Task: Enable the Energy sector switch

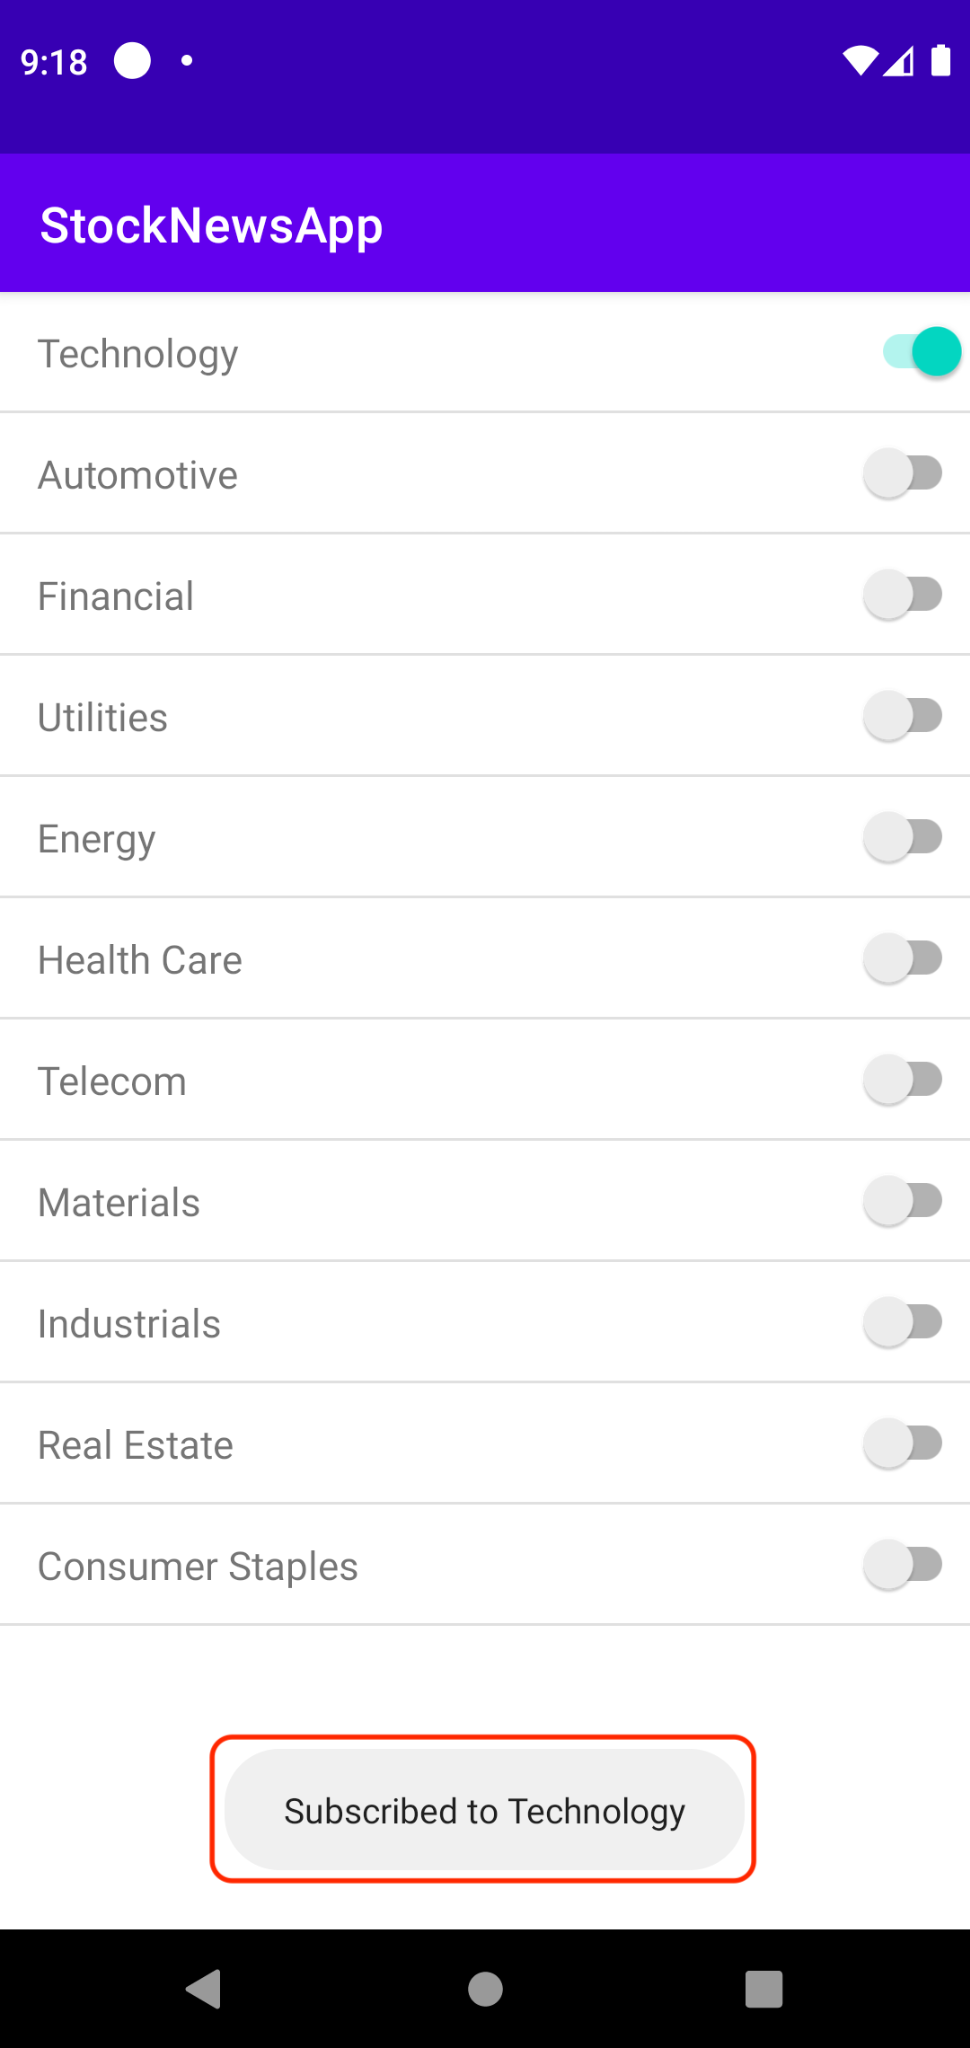Action: [903, 837]
